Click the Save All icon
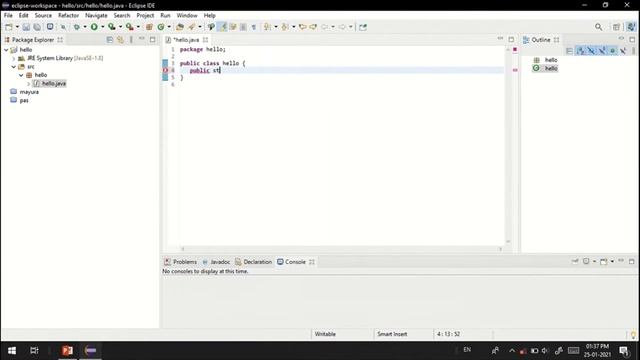Image resolution: width=640 pixels, height=360 pixels. tap(37, 27)
